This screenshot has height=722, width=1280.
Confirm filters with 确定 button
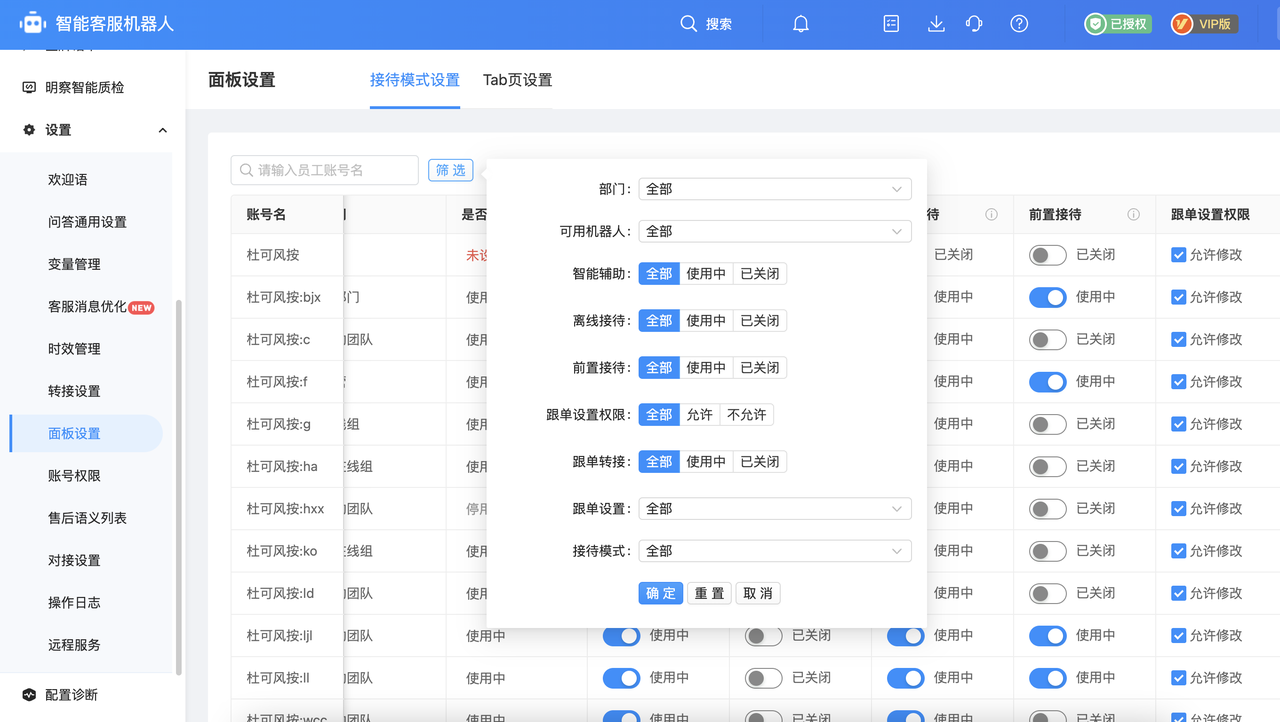(661, 593)
